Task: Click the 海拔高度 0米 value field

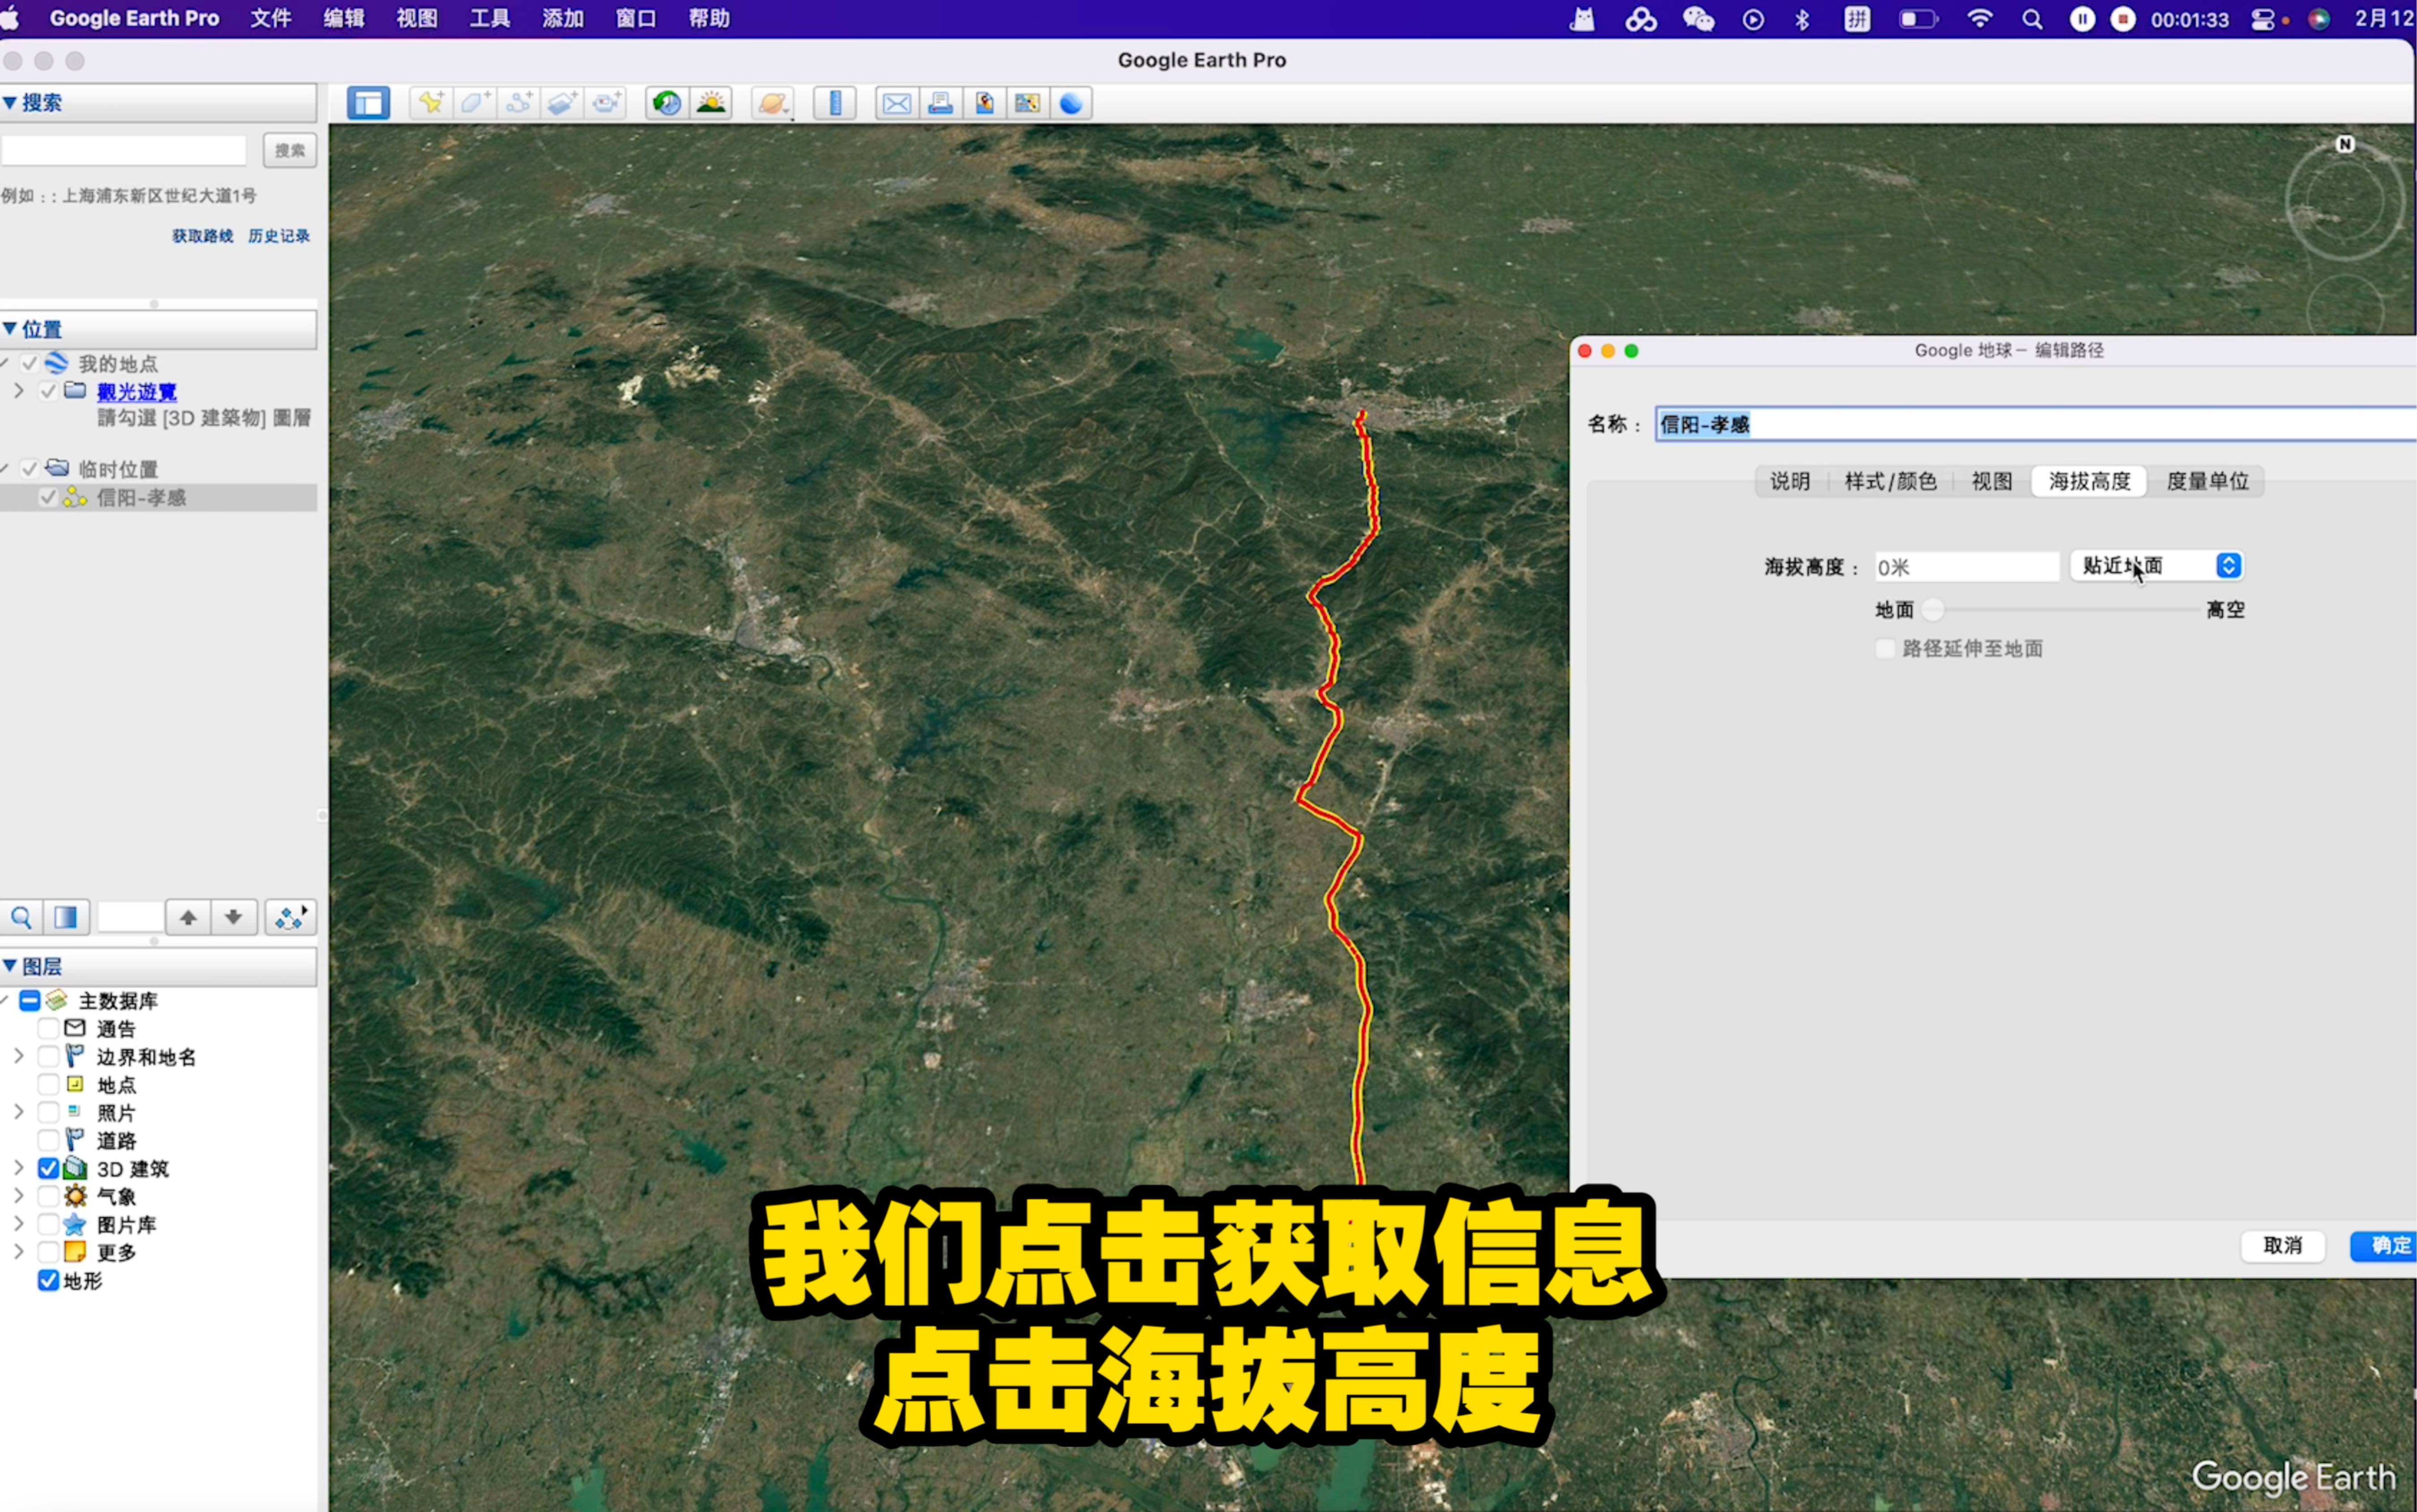Action: click(x=1966, y=567)
